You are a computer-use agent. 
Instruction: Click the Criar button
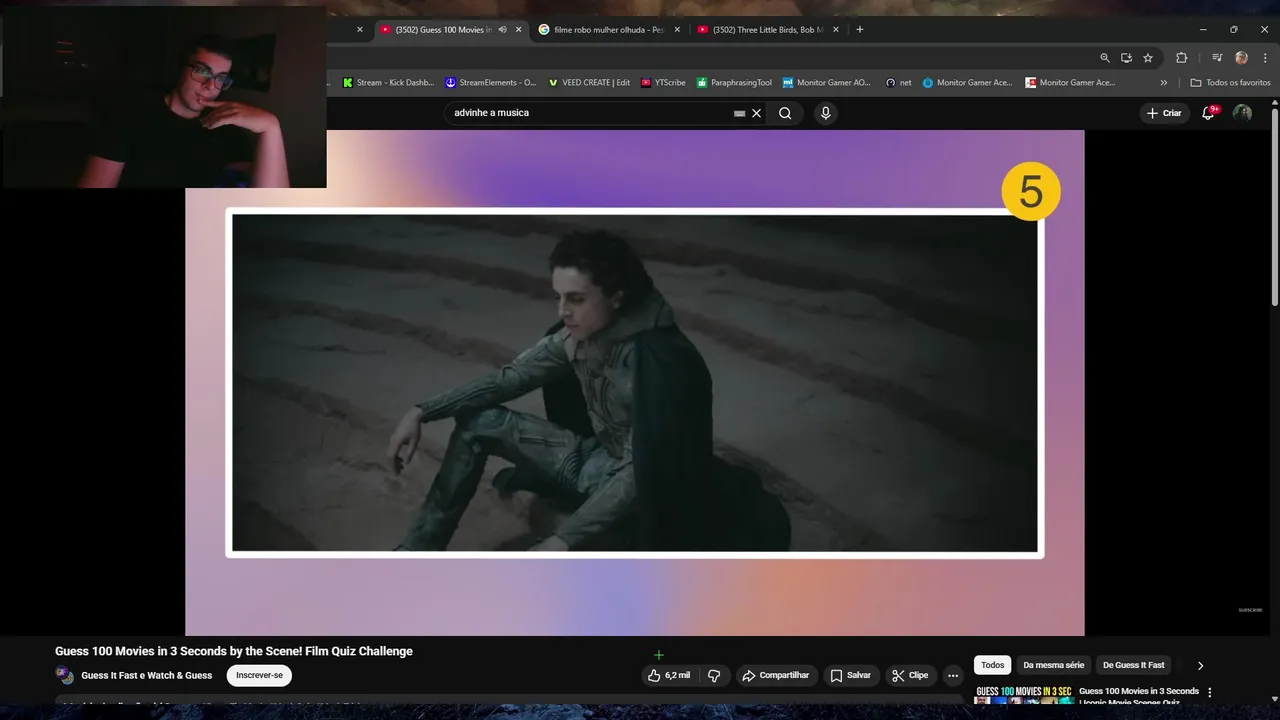[x=1164, y=113]
